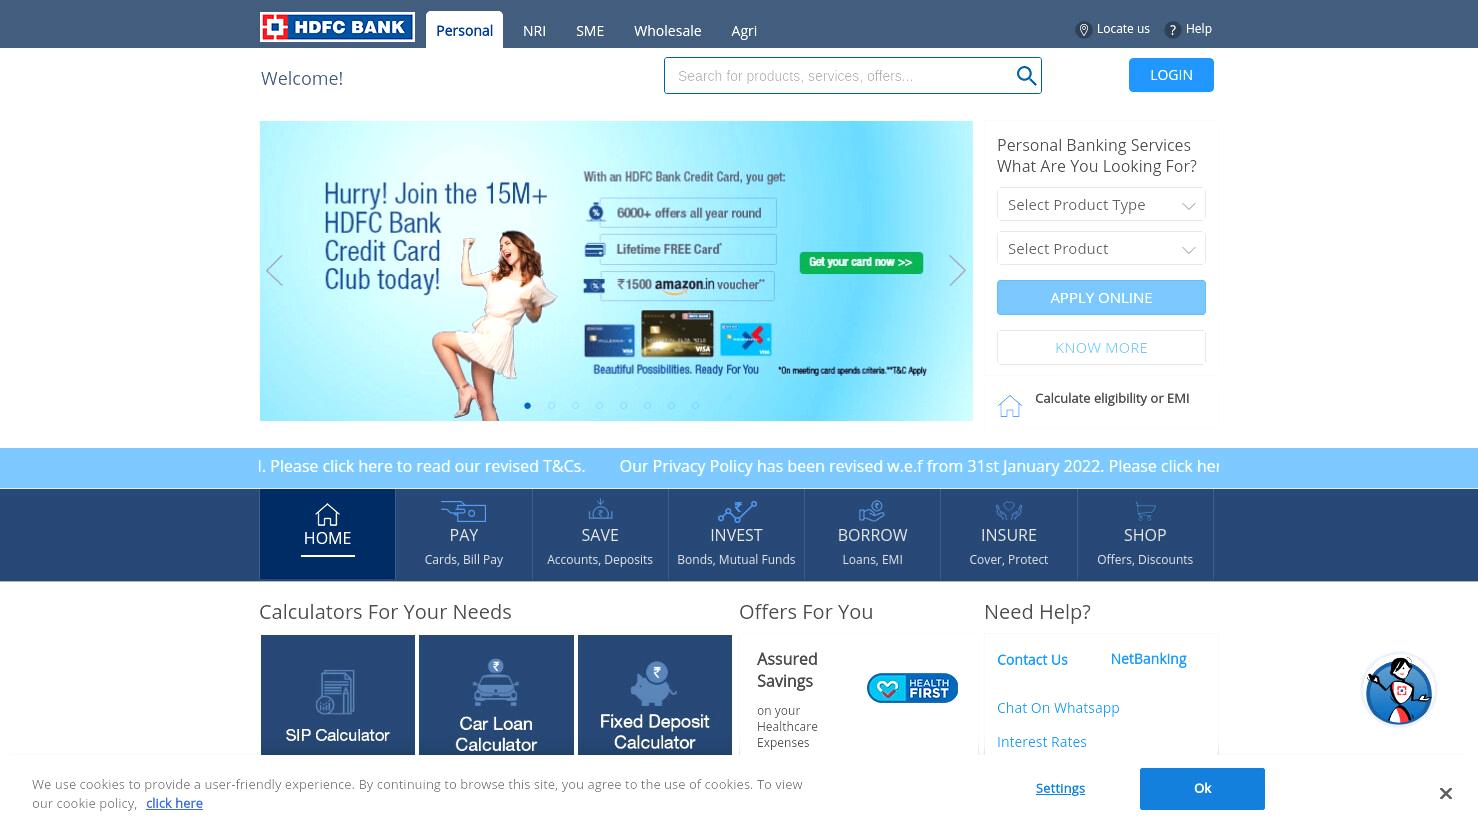Viewport: 1478px width, 837px height.
Task: Click the Help question mark icon
Action: coord(1172,30)
